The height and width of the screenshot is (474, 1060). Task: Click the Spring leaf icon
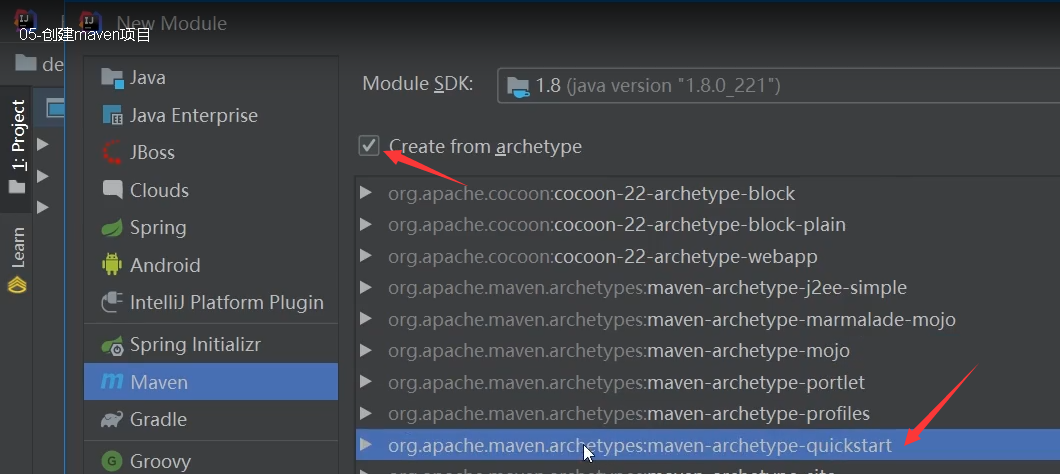pyautogui.click(x=112, y=228)
